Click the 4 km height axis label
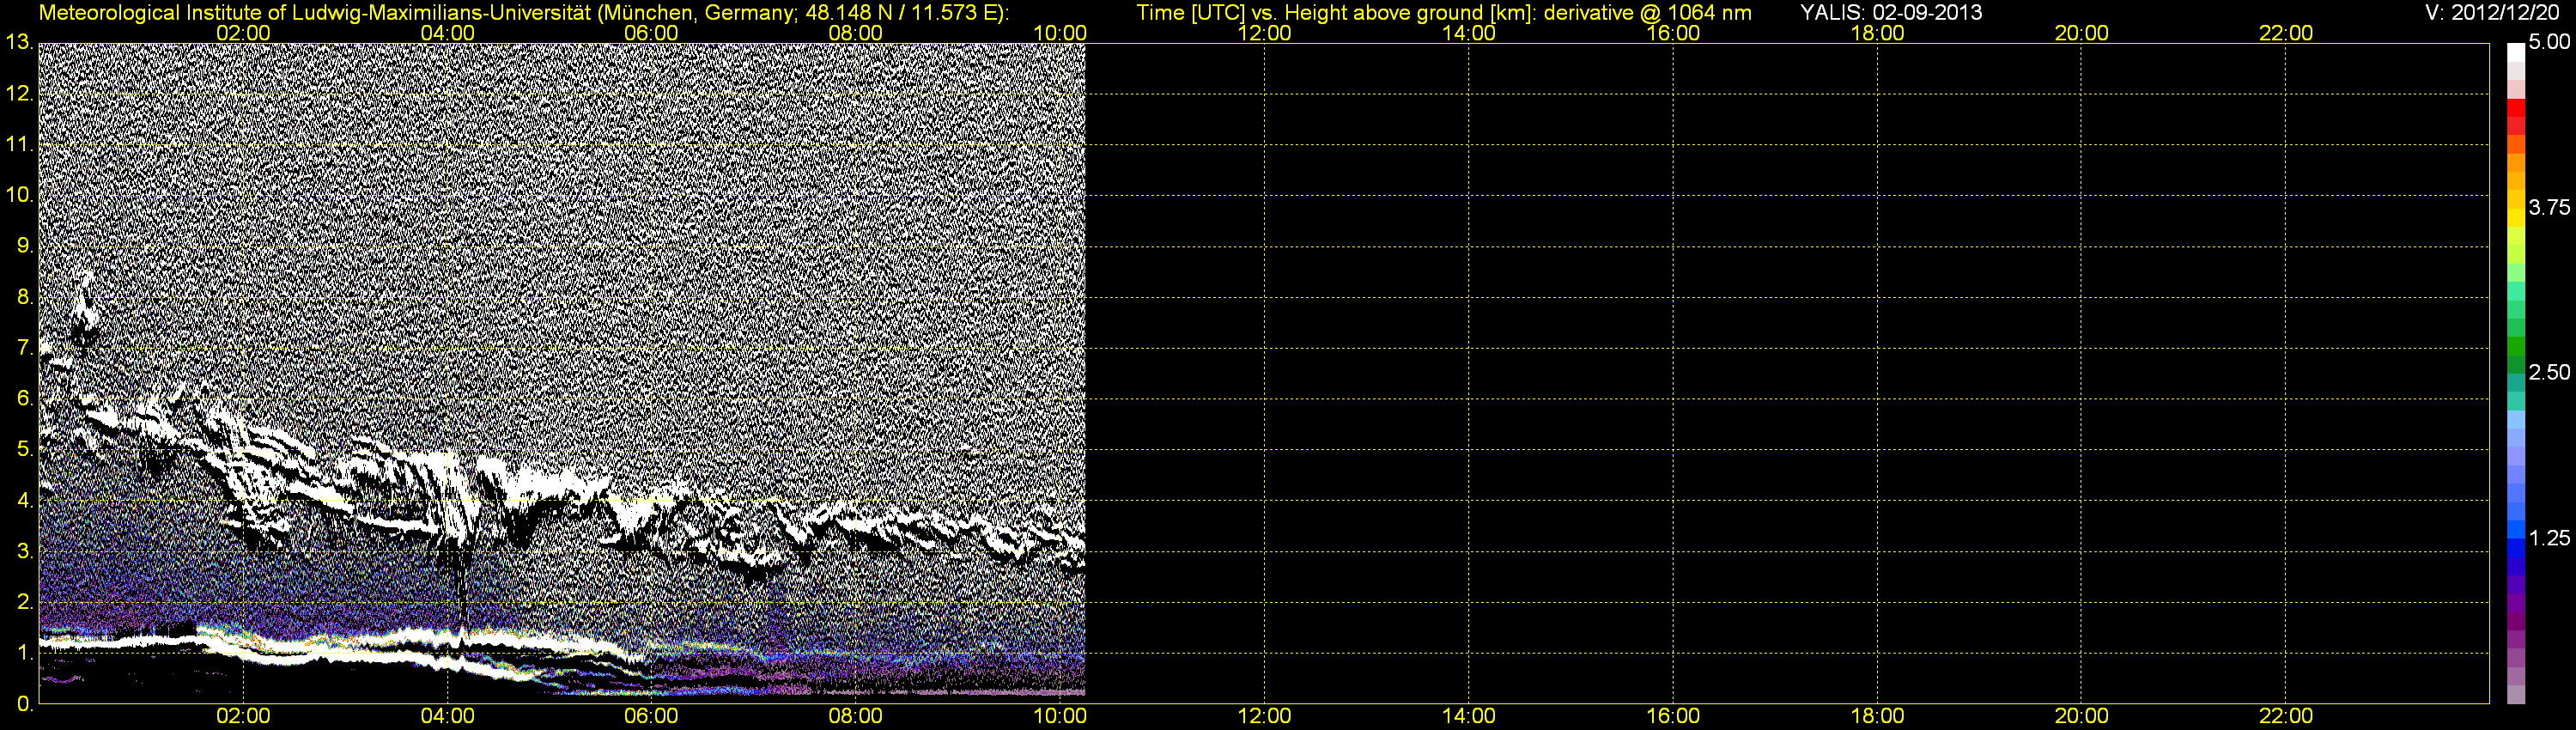 25,500
